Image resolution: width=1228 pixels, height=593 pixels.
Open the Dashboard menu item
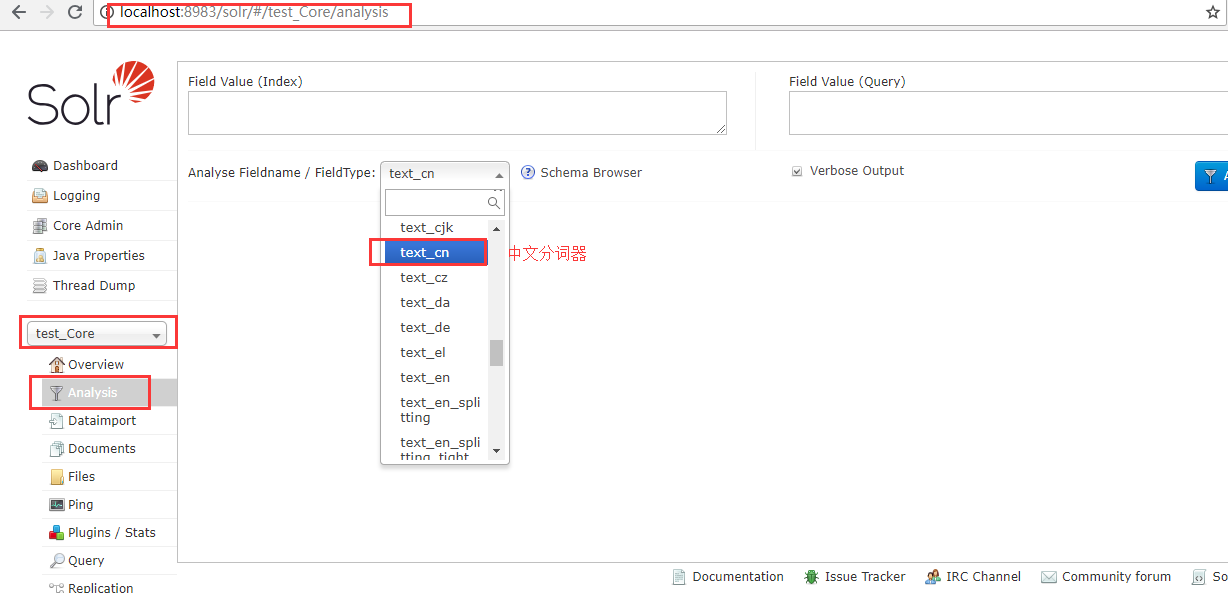point(85,166)
